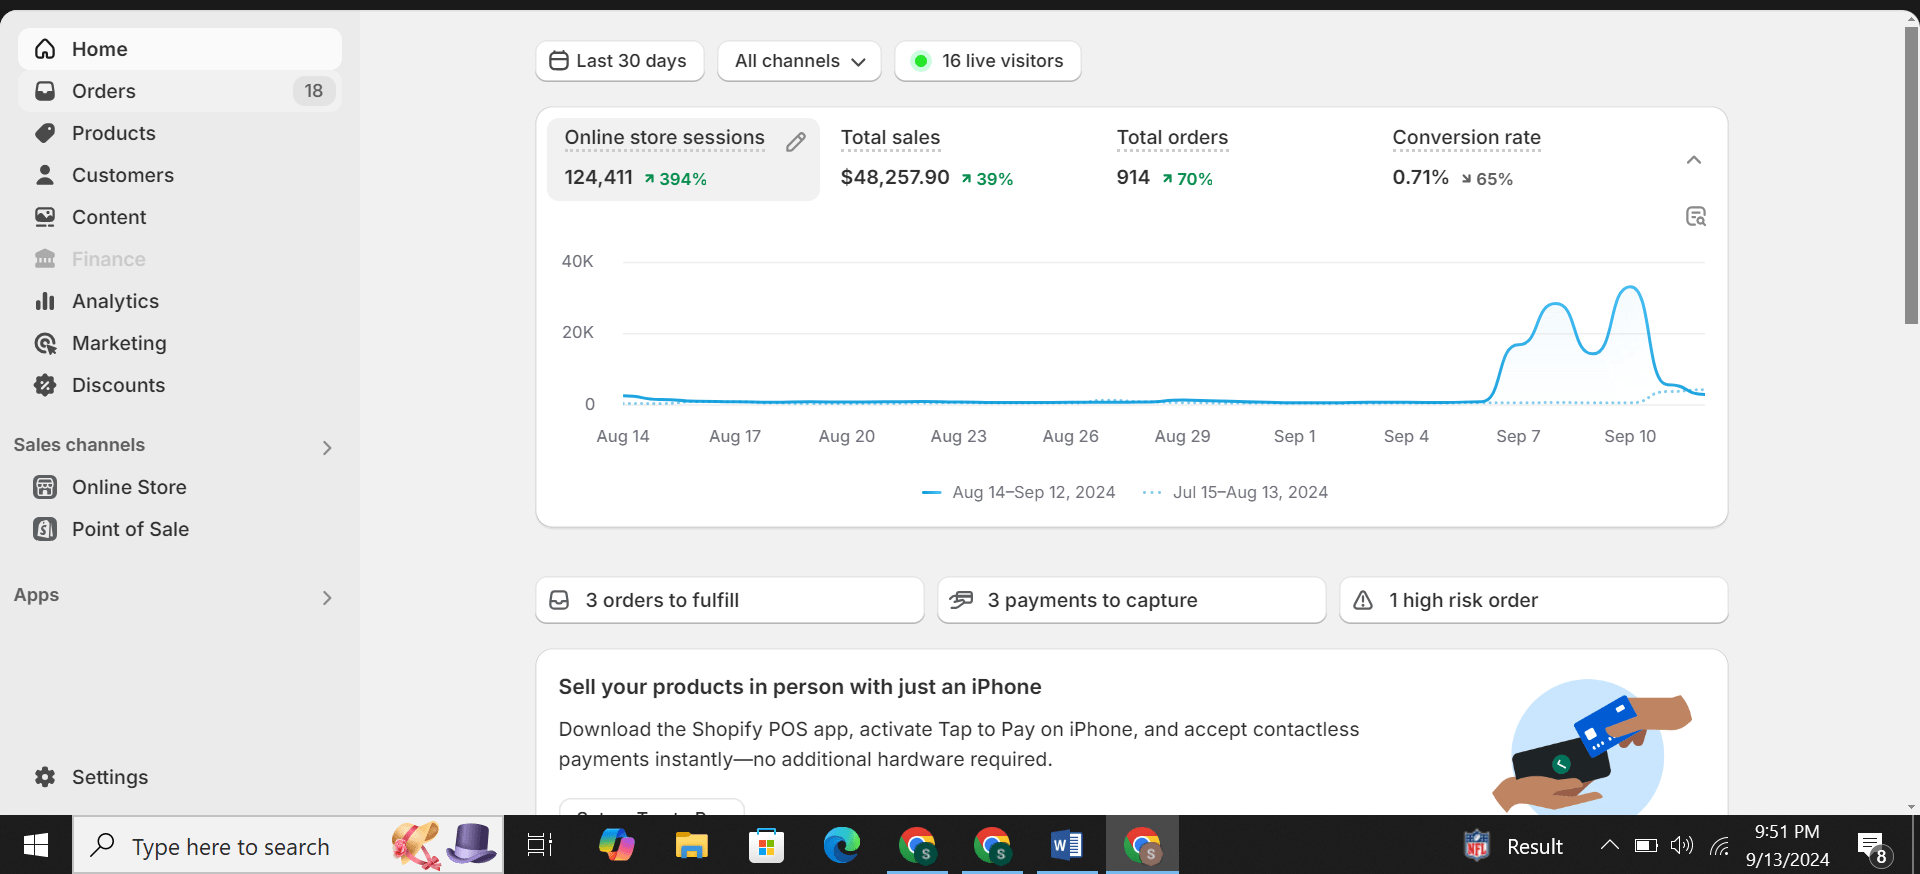Show hidden system tray icons
The height and width of the screenshot is (874, 1920).
pyautogui.click(x=1609, y=846)
